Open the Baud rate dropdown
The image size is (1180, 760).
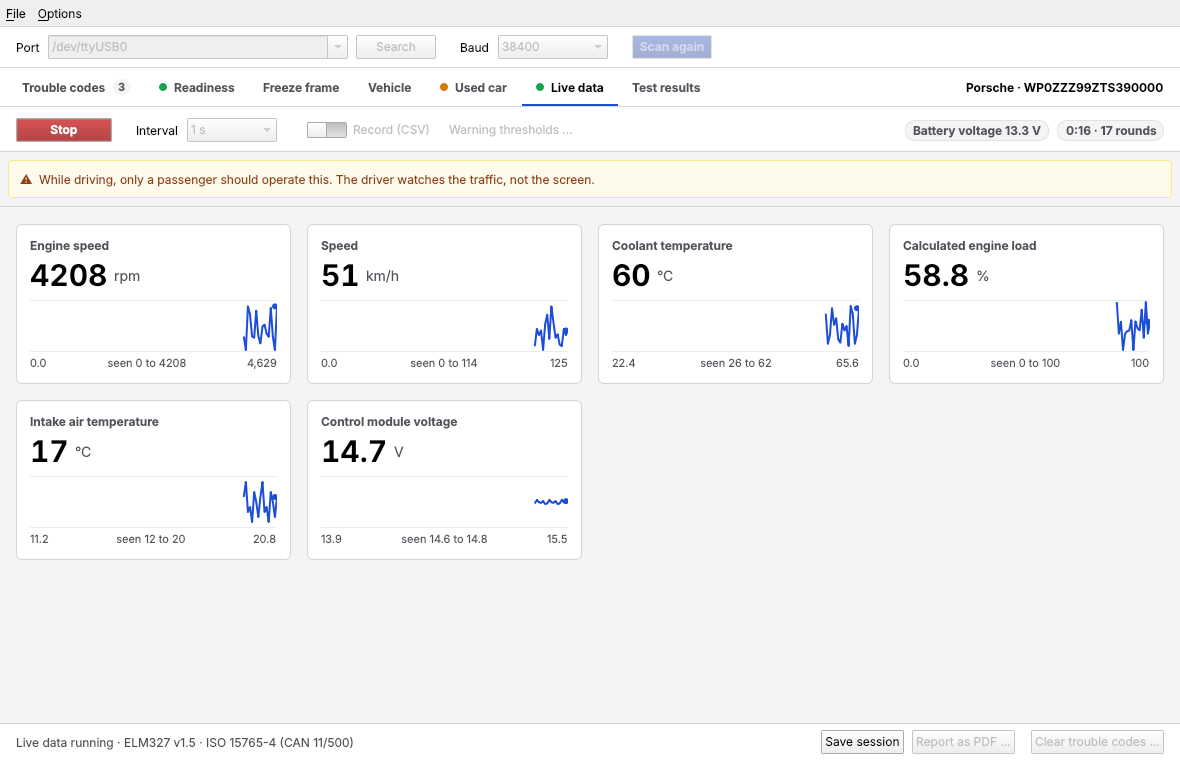[x=552, y=47]
